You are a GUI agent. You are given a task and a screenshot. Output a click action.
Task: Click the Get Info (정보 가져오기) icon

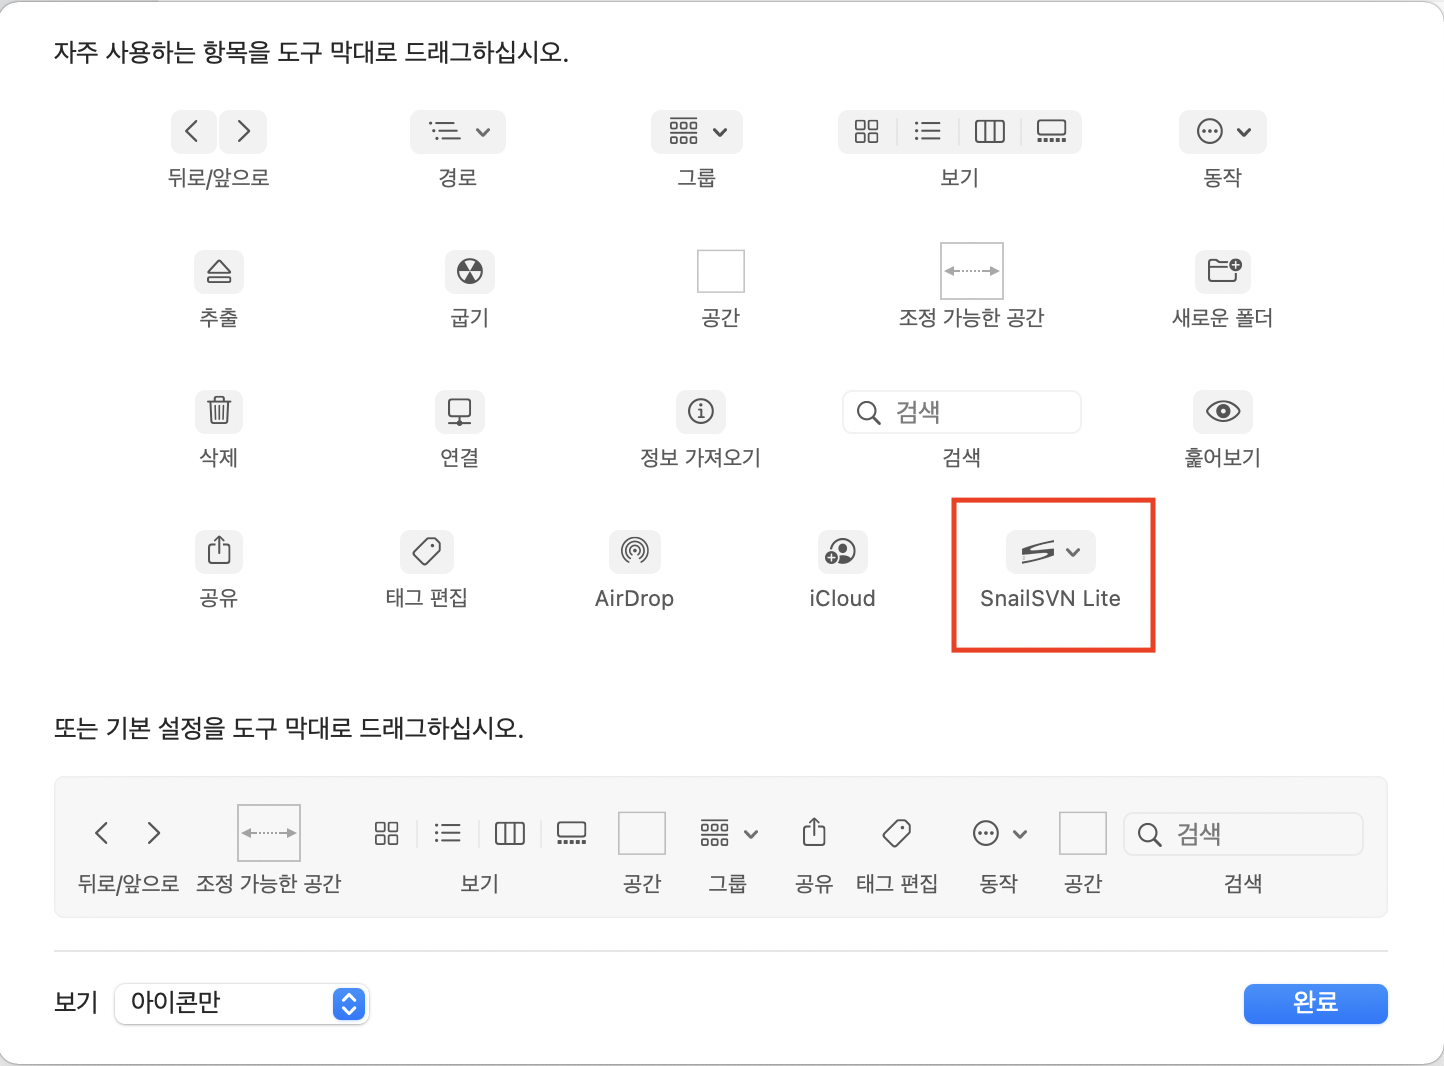pyautogui.click(x=701, y=411)
